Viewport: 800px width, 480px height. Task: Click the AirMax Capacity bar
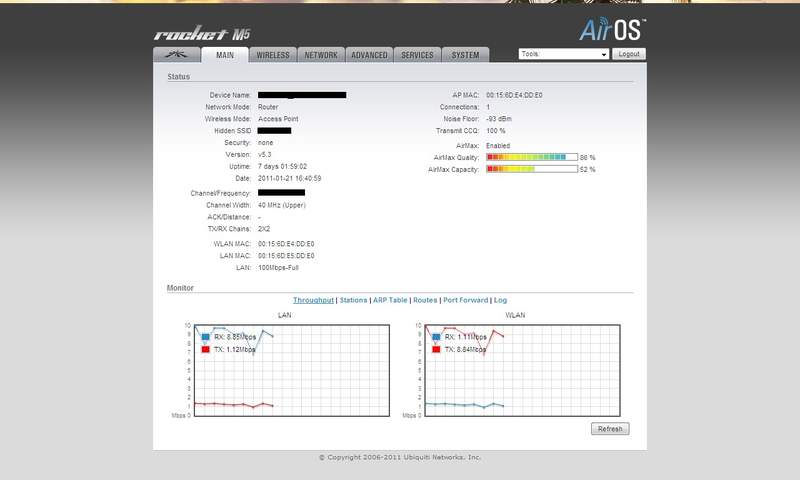(532, 169)
